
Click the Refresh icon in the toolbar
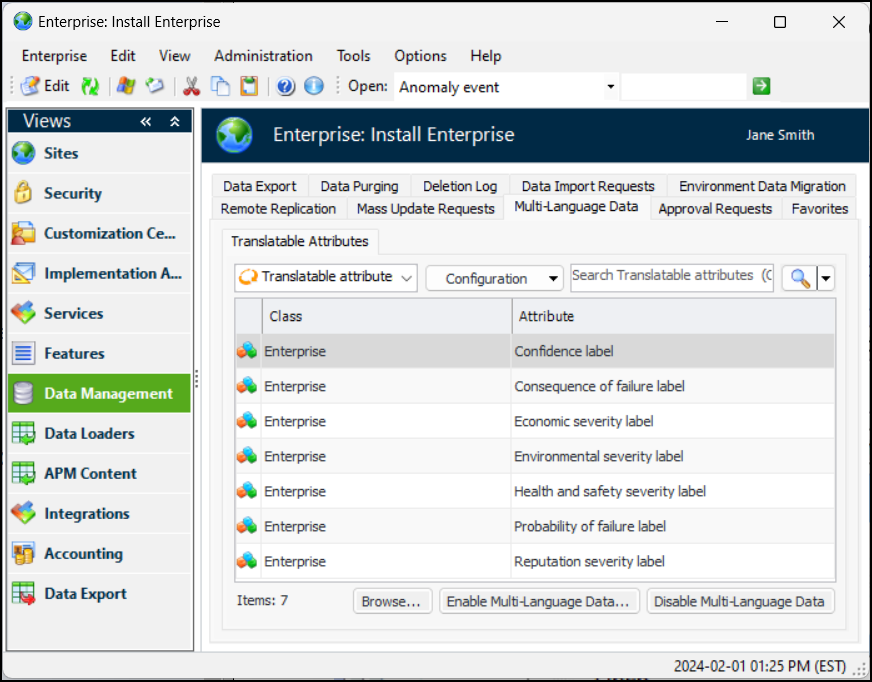tap(90, 87)
